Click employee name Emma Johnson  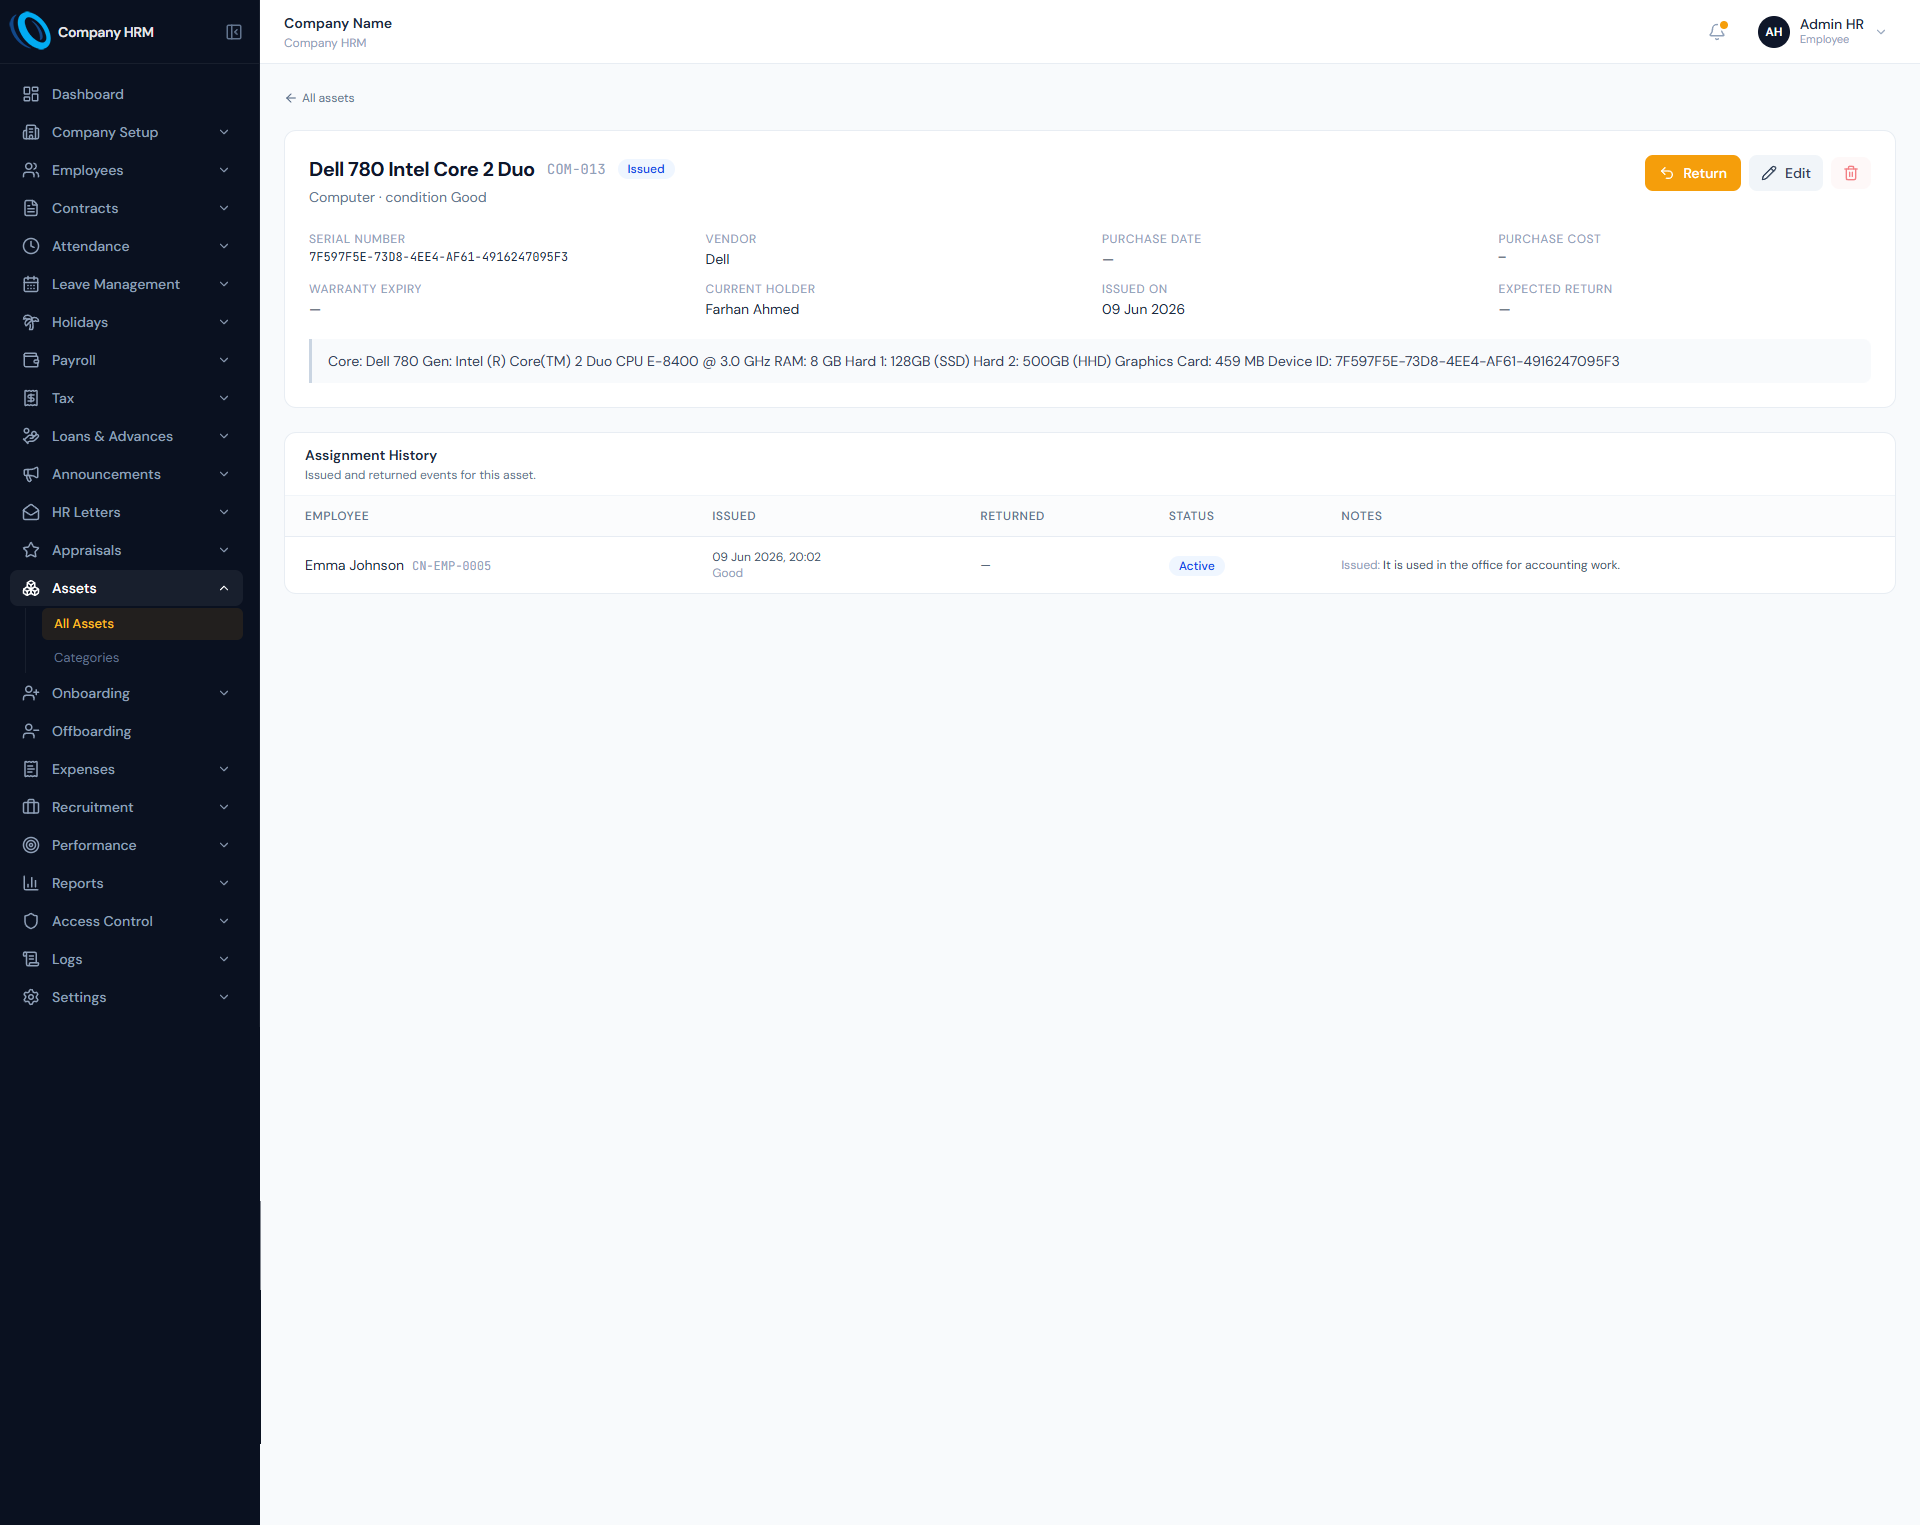tap(354, 566)
